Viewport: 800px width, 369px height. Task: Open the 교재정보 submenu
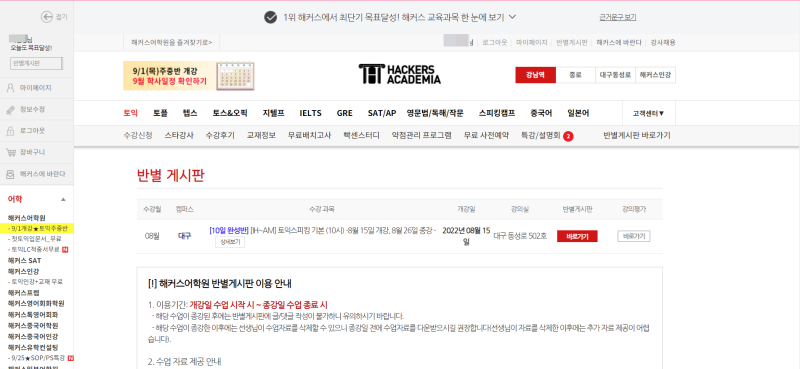[x=261, y=136]
